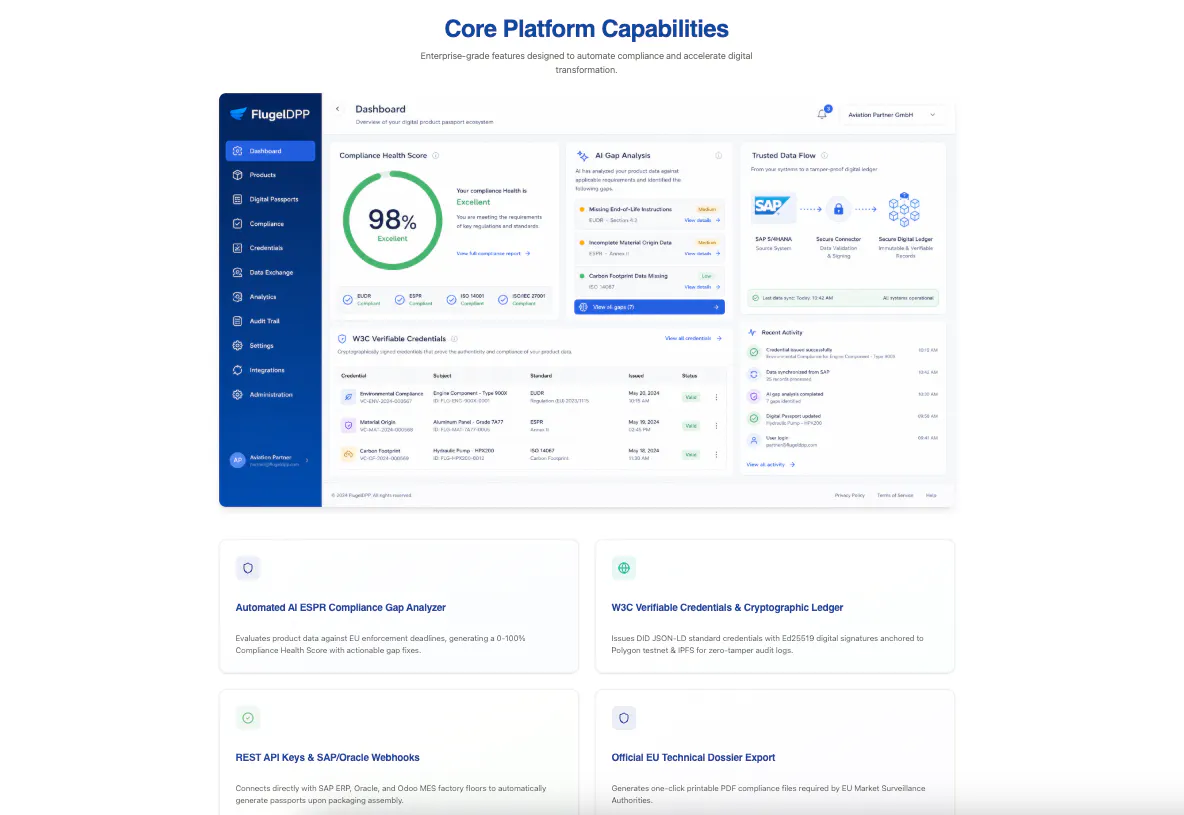The image size is (1184, 815).
Task: Click the Carbon Footprint credential icon
Action: point(348,454)
